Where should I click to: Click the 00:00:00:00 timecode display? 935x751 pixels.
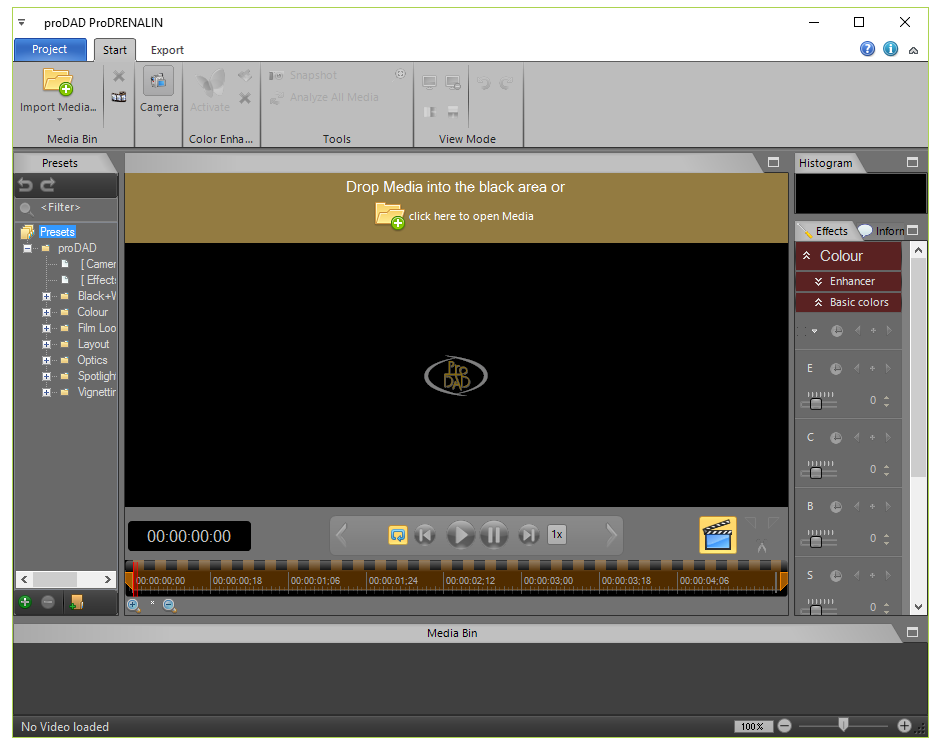point(189,536)
